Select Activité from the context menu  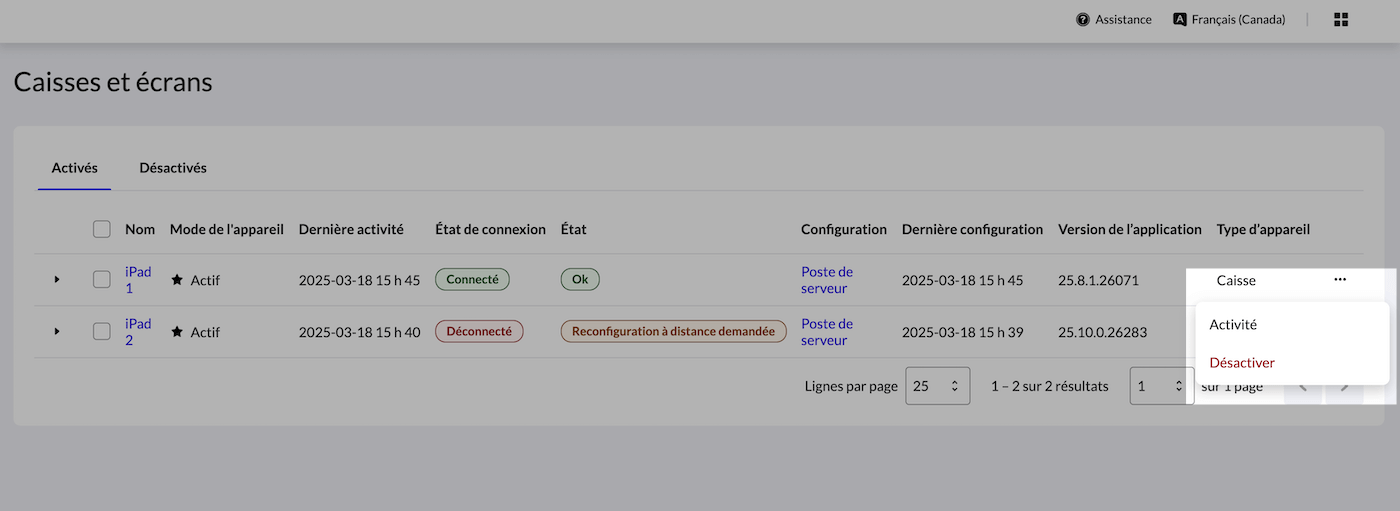tap(1233, 325)
